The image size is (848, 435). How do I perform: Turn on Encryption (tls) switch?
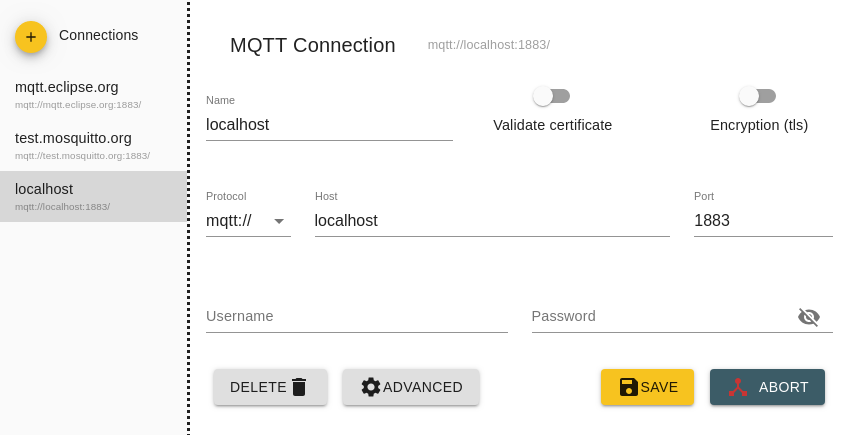tap(757, 96)
